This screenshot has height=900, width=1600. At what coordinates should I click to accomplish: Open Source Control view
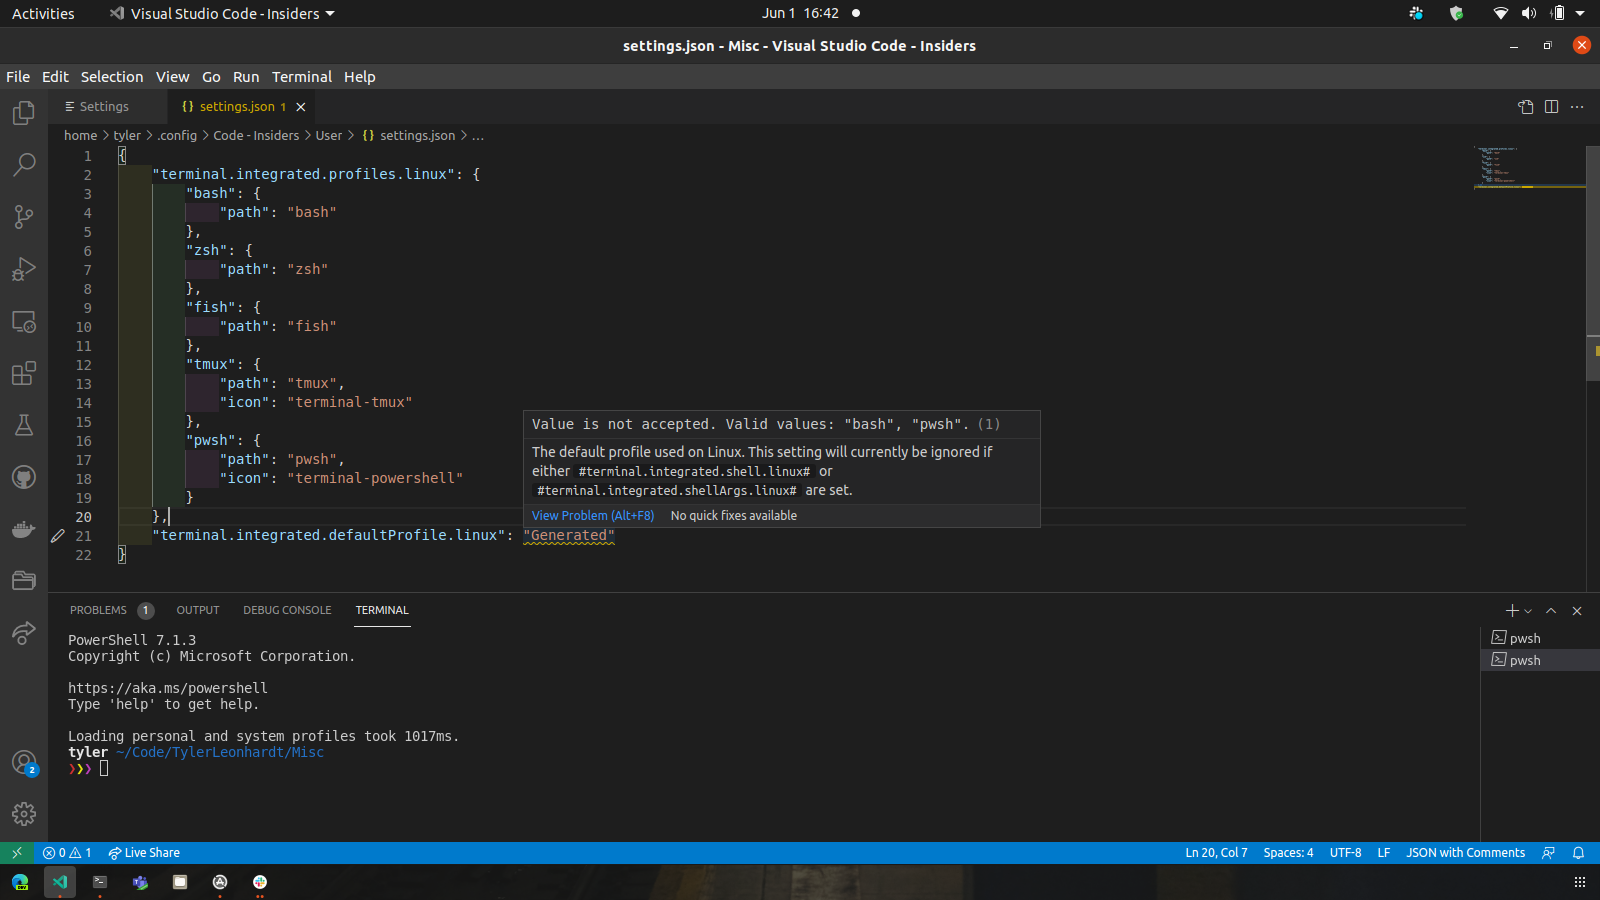point(23,217)
